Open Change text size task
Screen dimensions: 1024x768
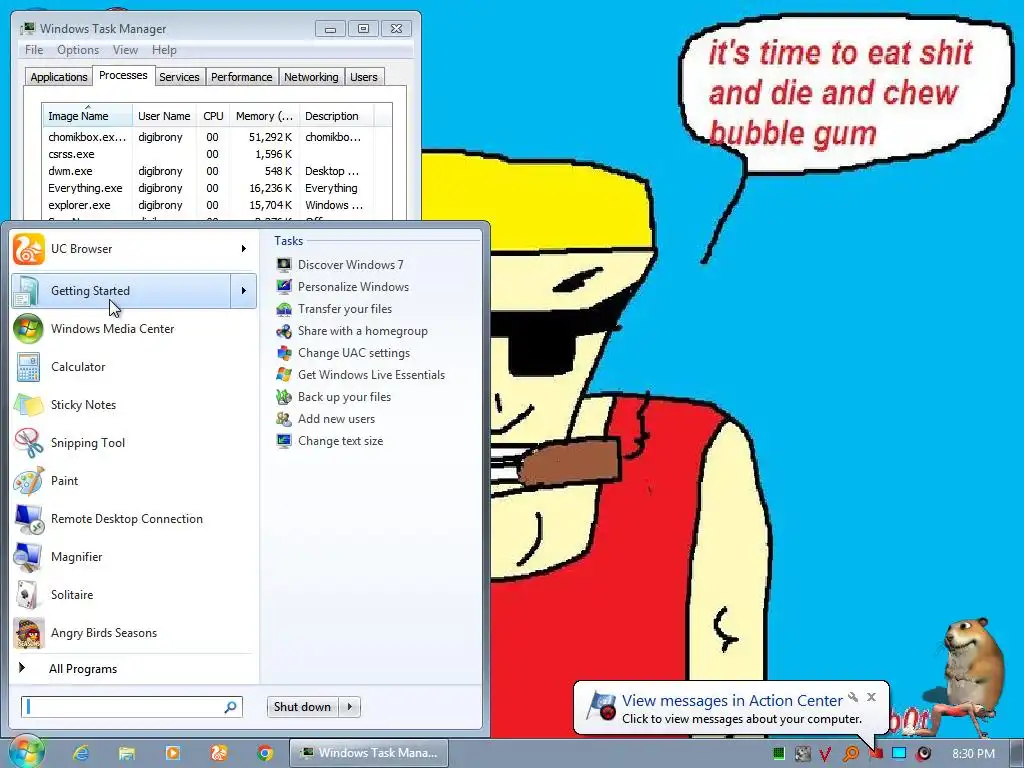(x=330, y=441)
